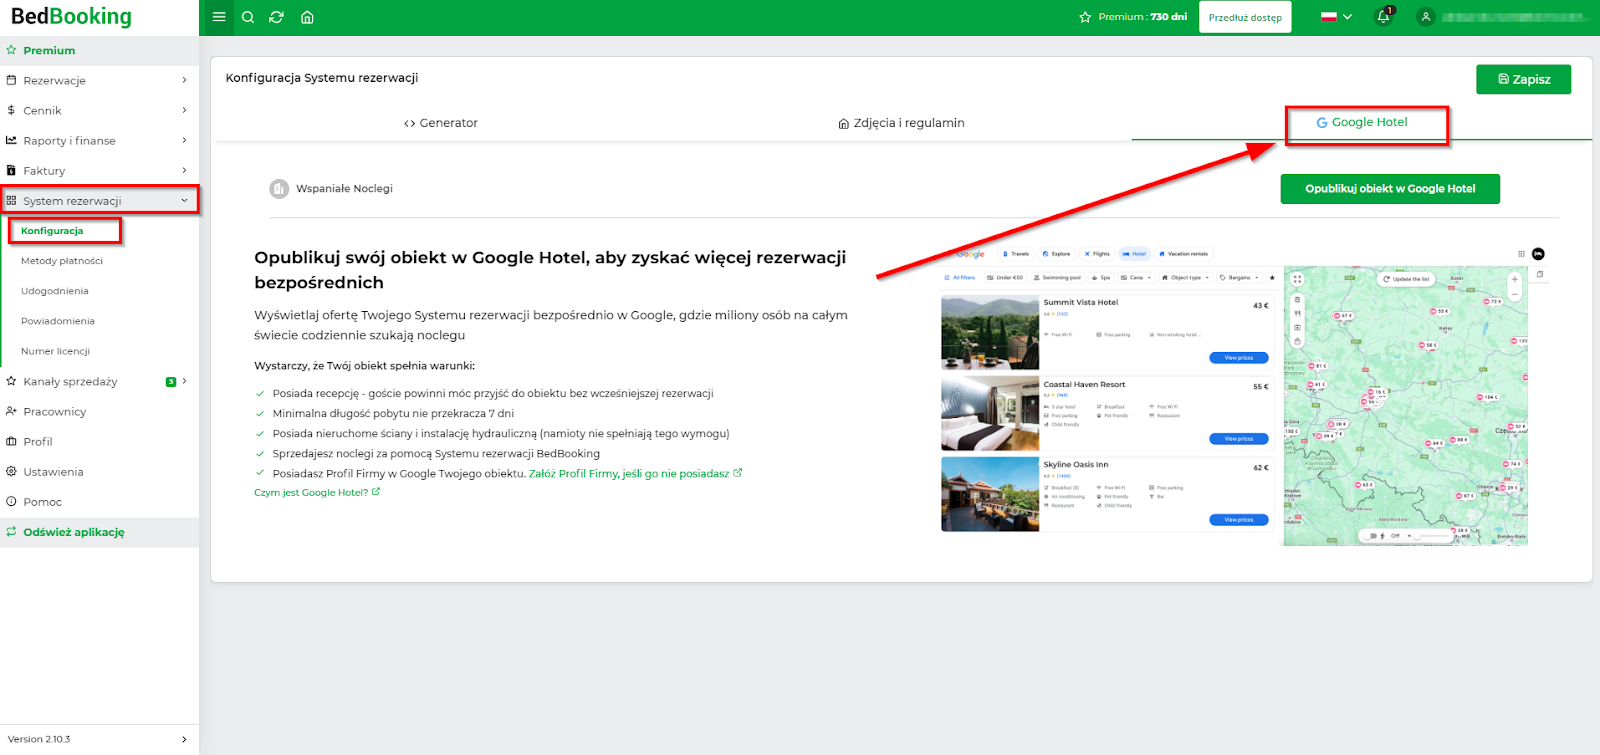Open the notifications bell icon
The image size is (1600, 755).
[x=1384, y=17]
